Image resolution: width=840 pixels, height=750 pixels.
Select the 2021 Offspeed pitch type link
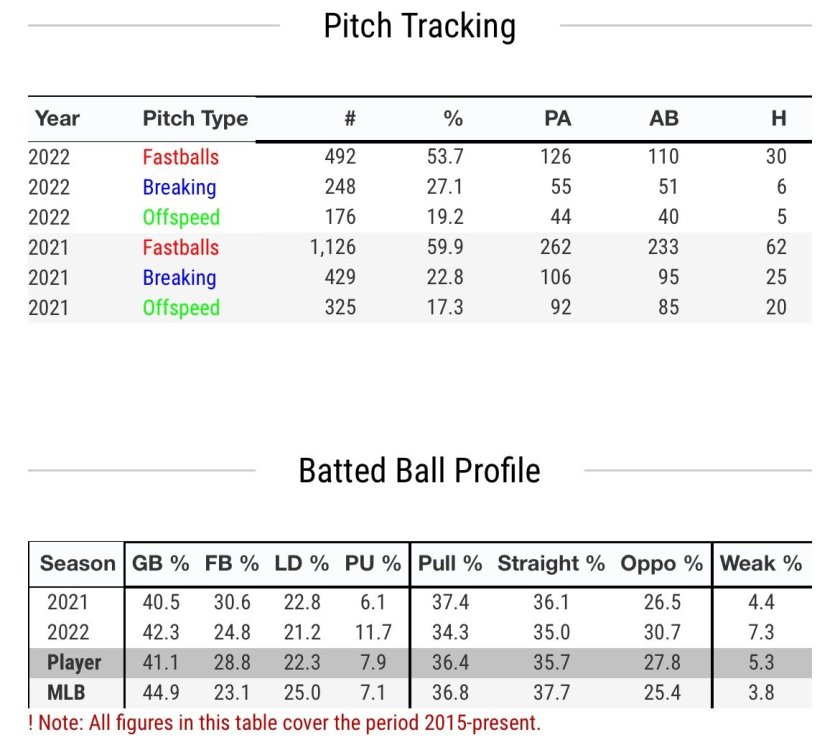[x=180, y=307]
